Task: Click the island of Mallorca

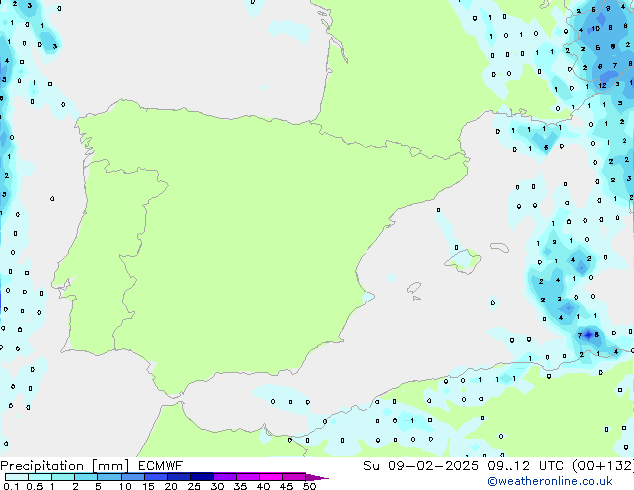Action: (x=463, y=262)
